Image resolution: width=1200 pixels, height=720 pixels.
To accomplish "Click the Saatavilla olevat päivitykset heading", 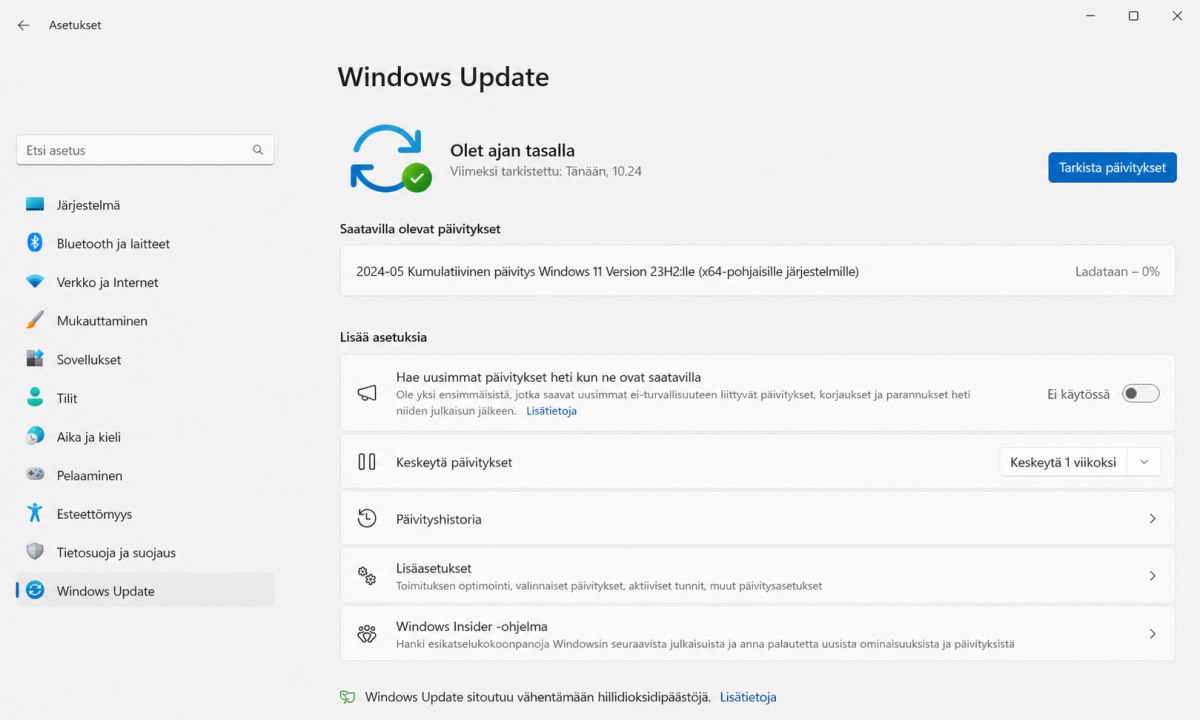I will 420,229.
